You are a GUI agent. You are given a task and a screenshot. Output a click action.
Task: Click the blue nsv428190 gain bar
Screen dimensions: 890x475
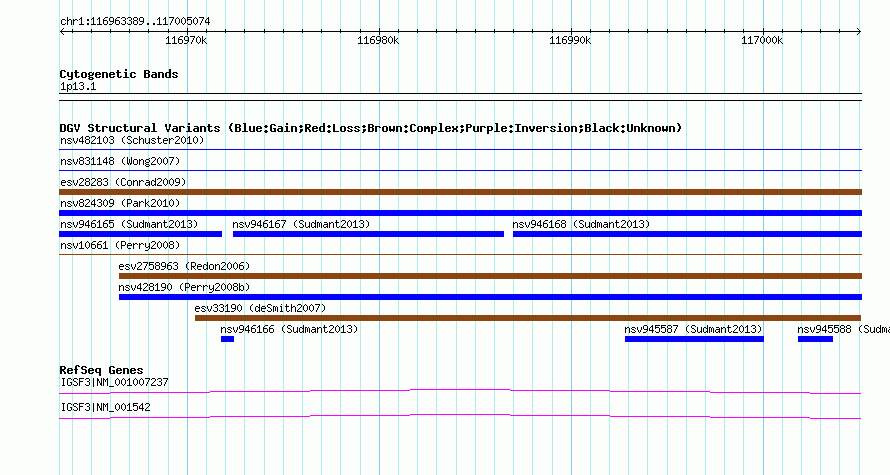pyautogui.click(x=490, y=297)
